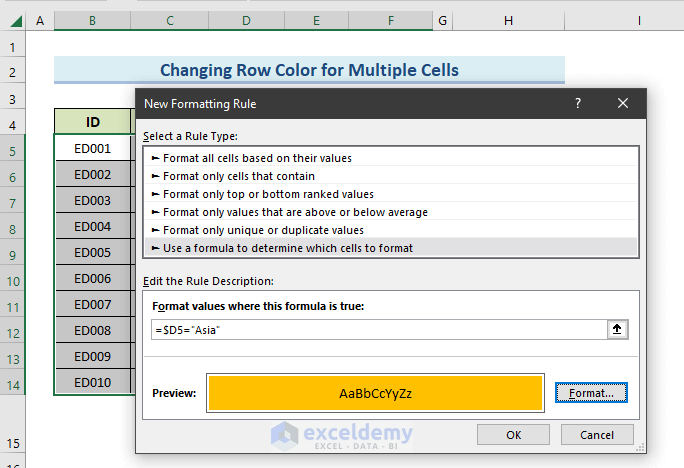
Task: Click cell ED006
Action: [92, 278]
